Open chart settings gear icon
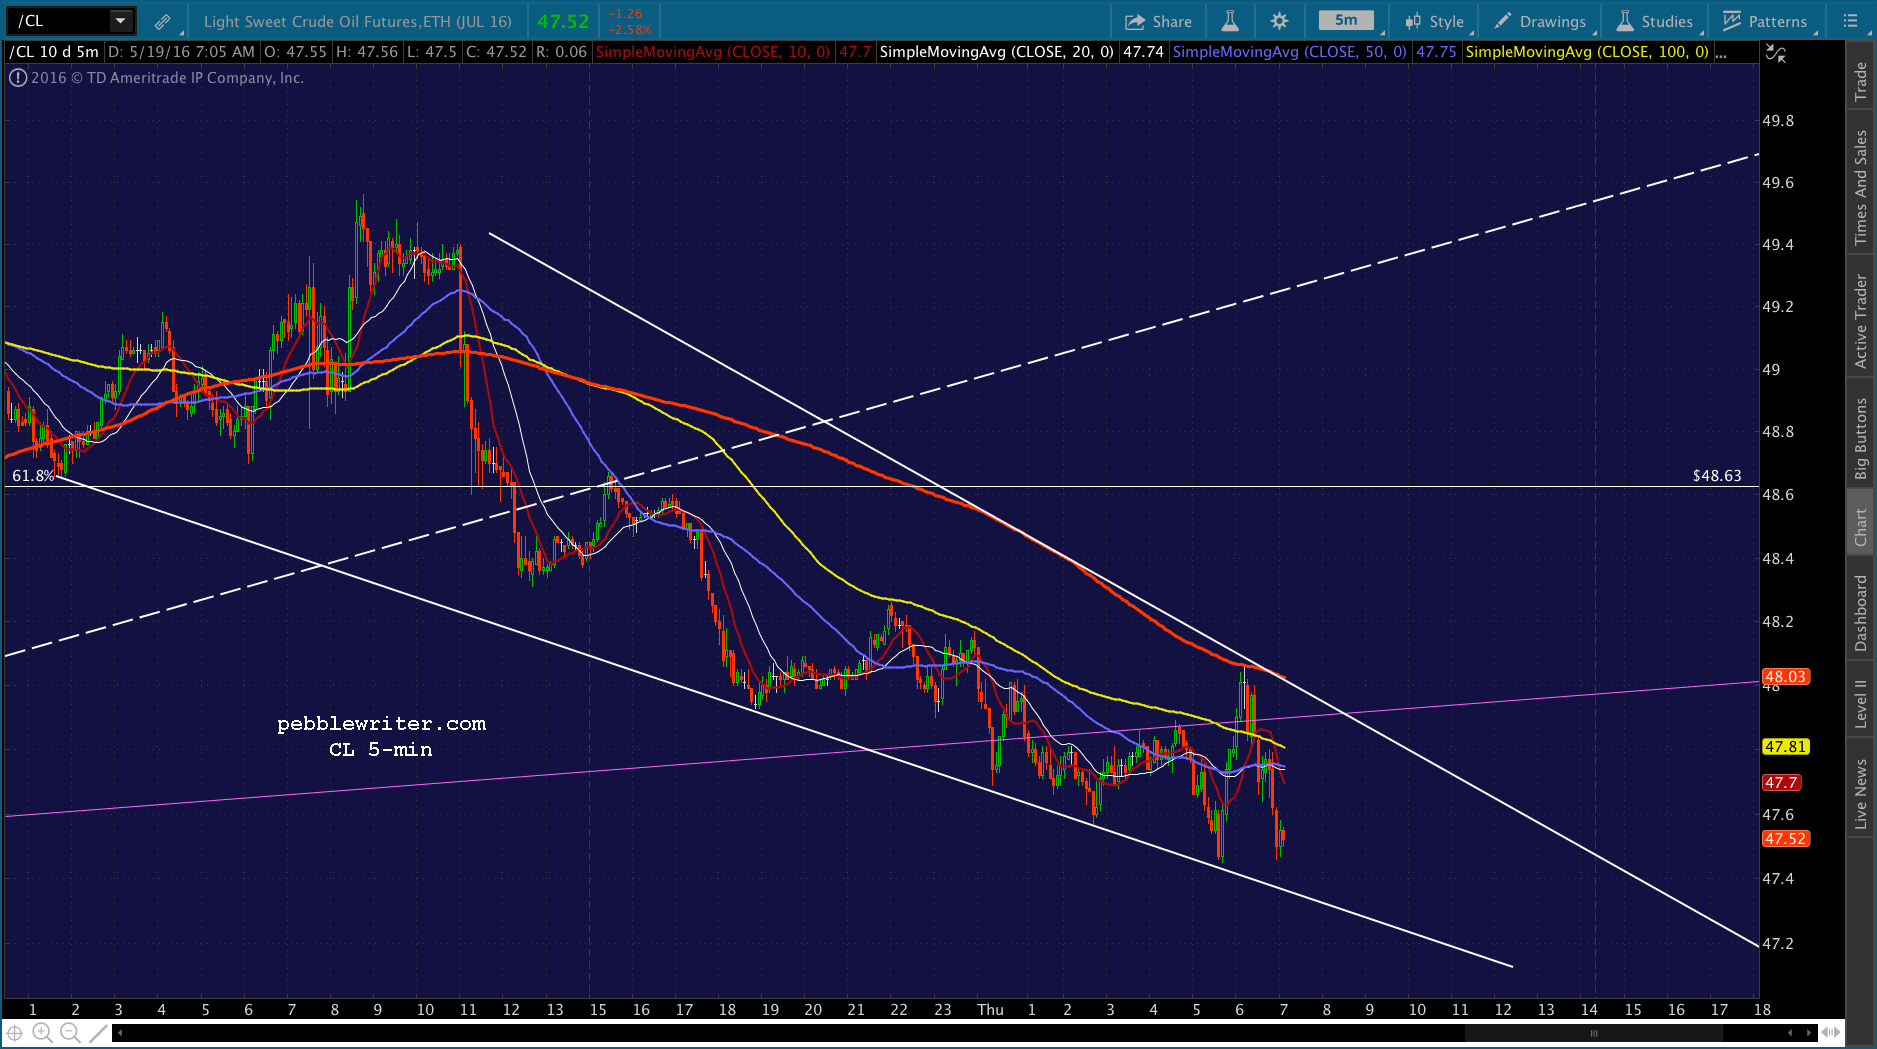The image size is (1877, 1049). [x=1279, y=21]
